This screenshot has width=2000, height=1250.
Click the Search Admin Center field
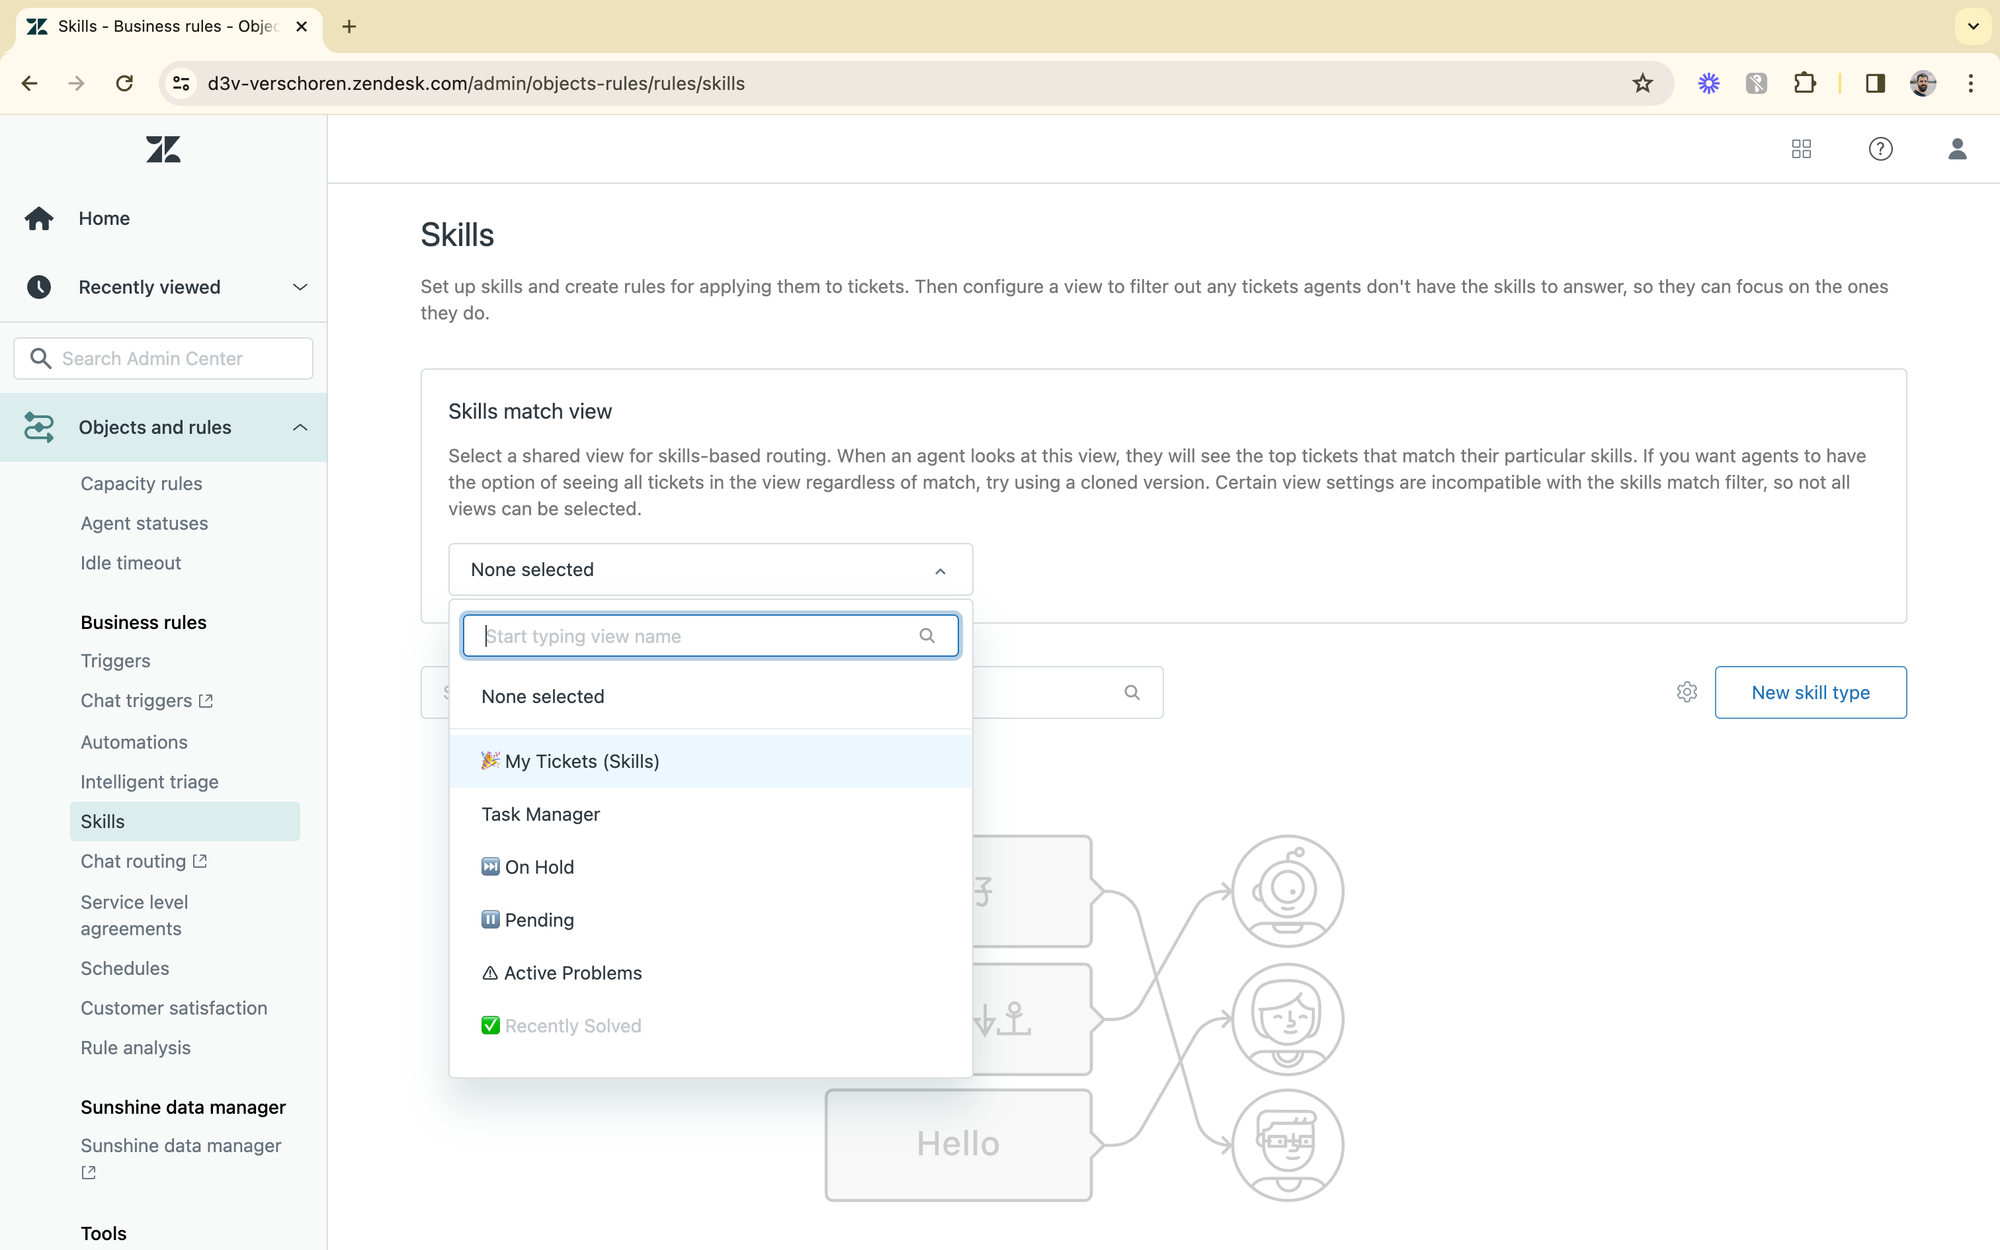pos(163,358)
